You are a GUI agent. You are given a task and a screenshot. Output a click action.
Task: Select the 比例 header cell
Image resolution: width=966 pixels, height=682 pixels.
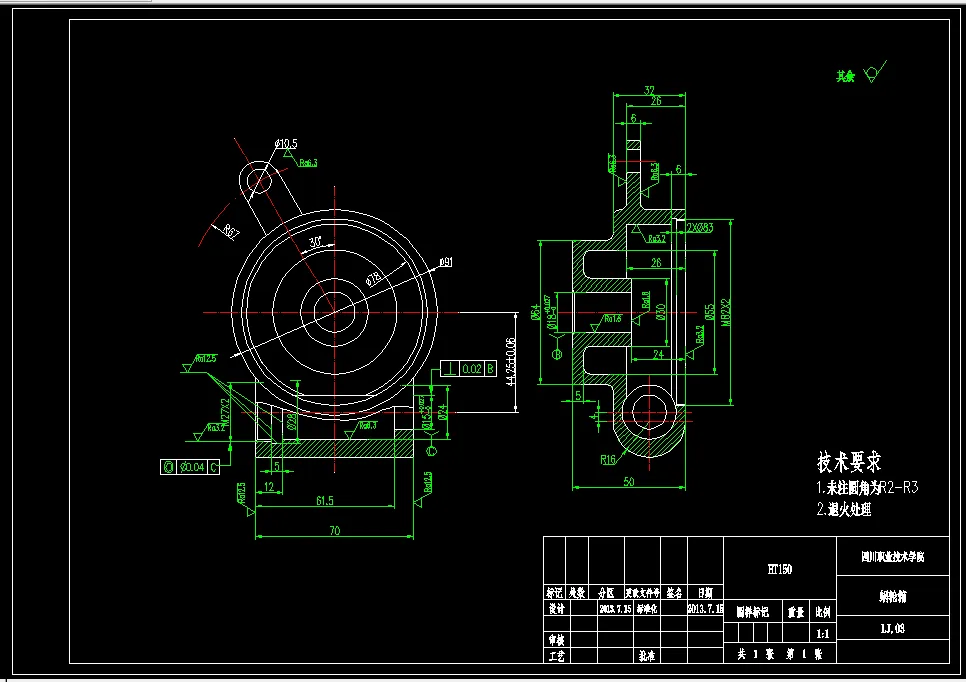pyautogui.click(x=823, y=612)
